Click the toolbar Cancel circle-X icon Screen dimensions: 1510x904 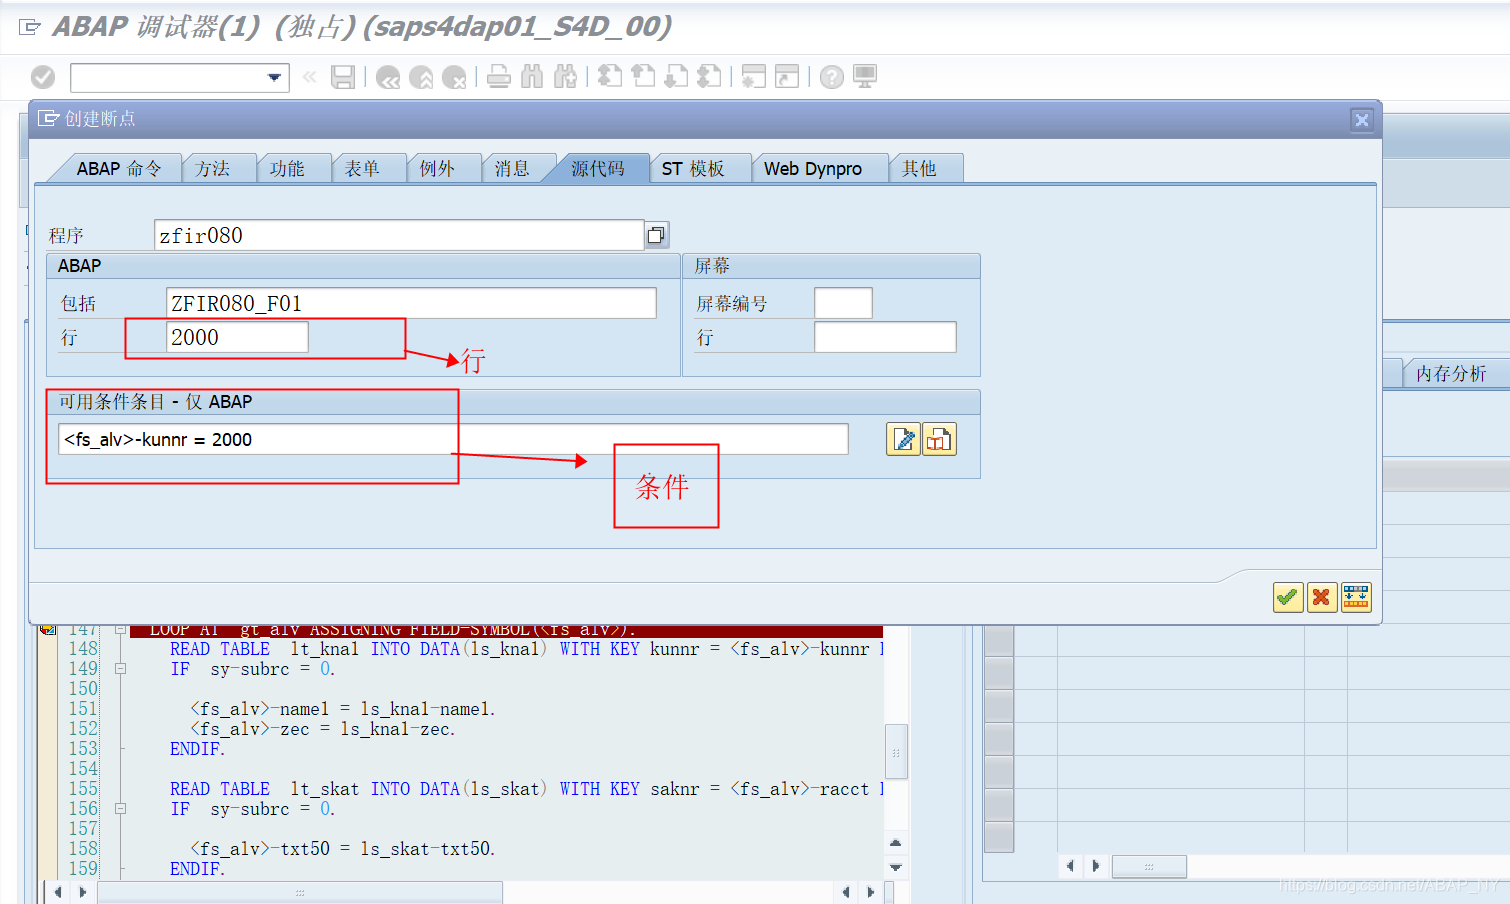[454, 77]
